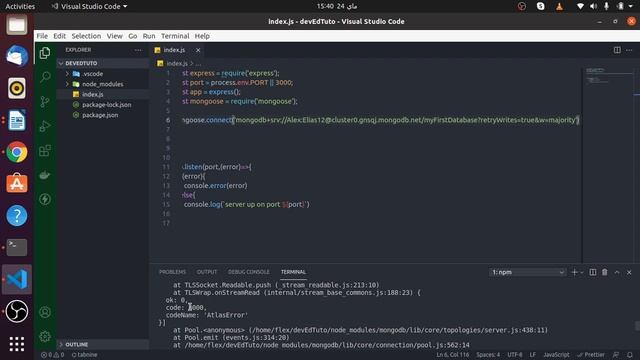
Task: Open the Help menu
Action: tap(202, 36)
